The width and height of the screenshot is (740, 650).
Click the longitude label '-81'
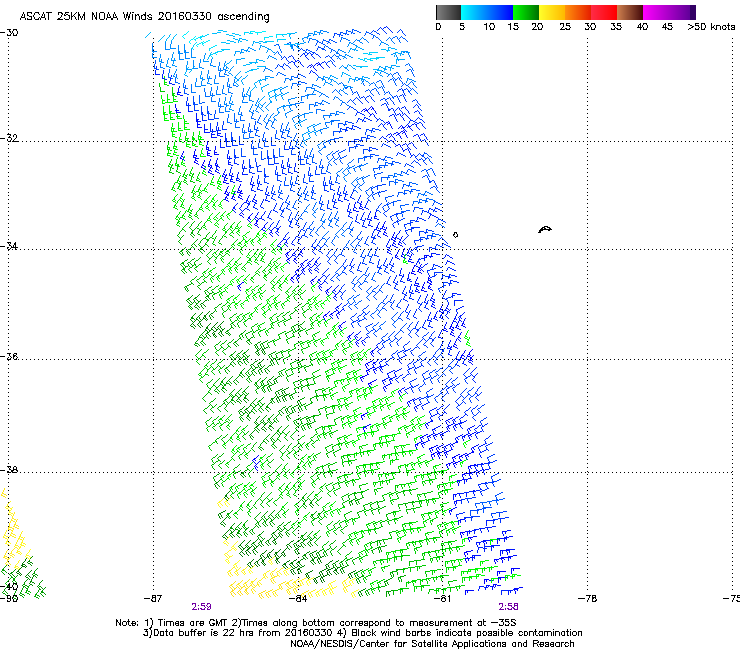[x=443, y=599]
